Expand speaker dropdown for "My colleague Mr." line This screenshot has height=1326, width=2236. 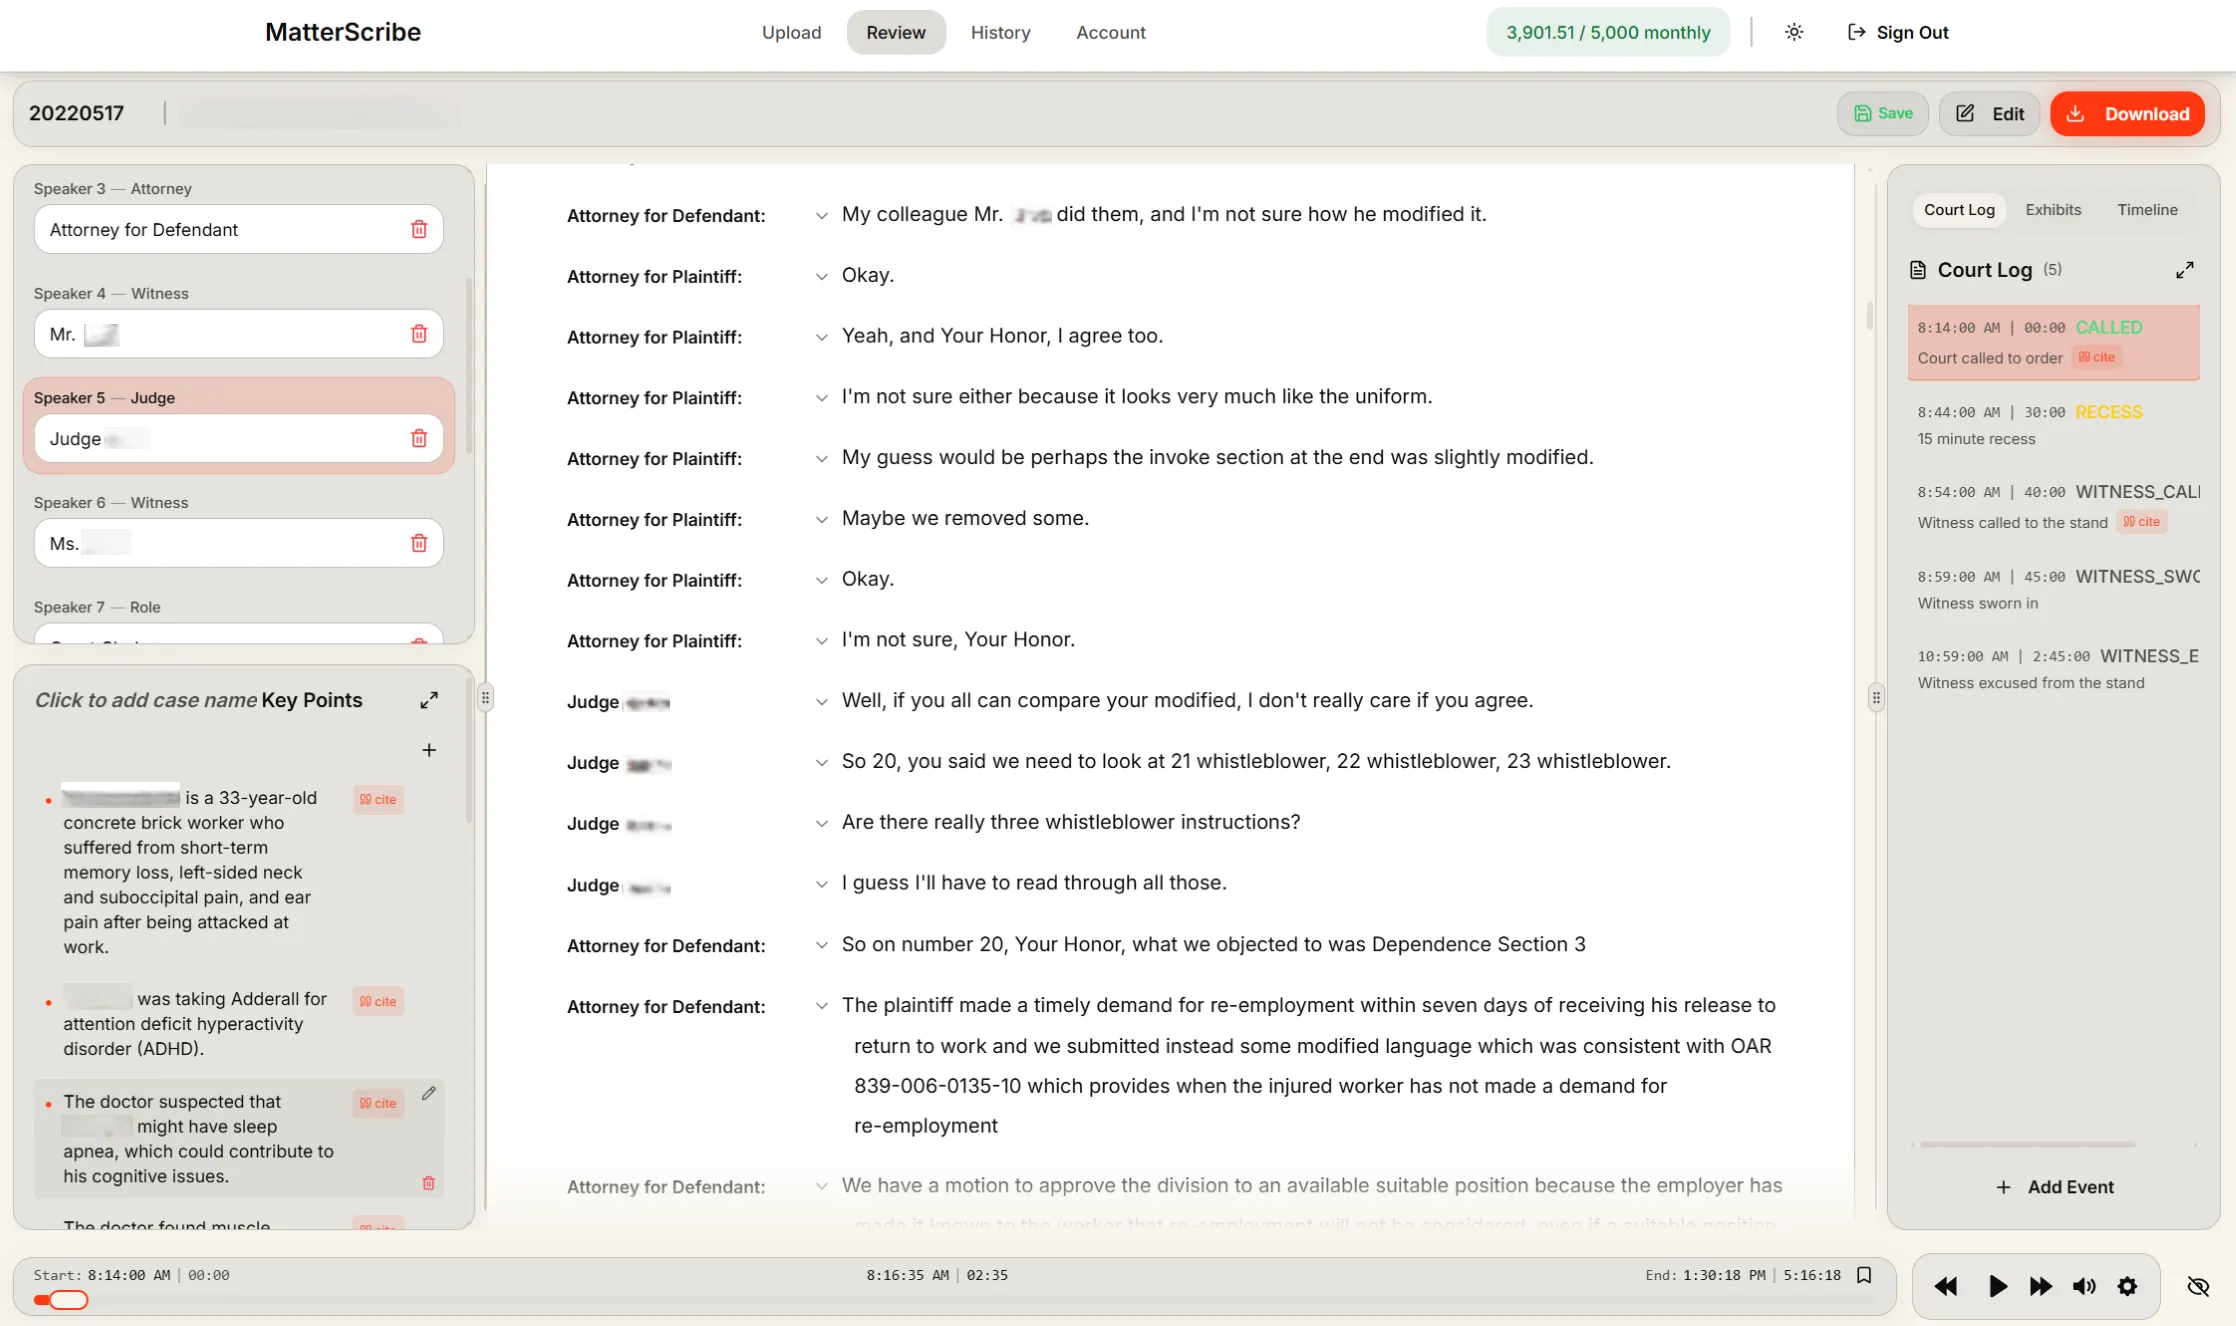pyautogui.click(x=821, y=216)
